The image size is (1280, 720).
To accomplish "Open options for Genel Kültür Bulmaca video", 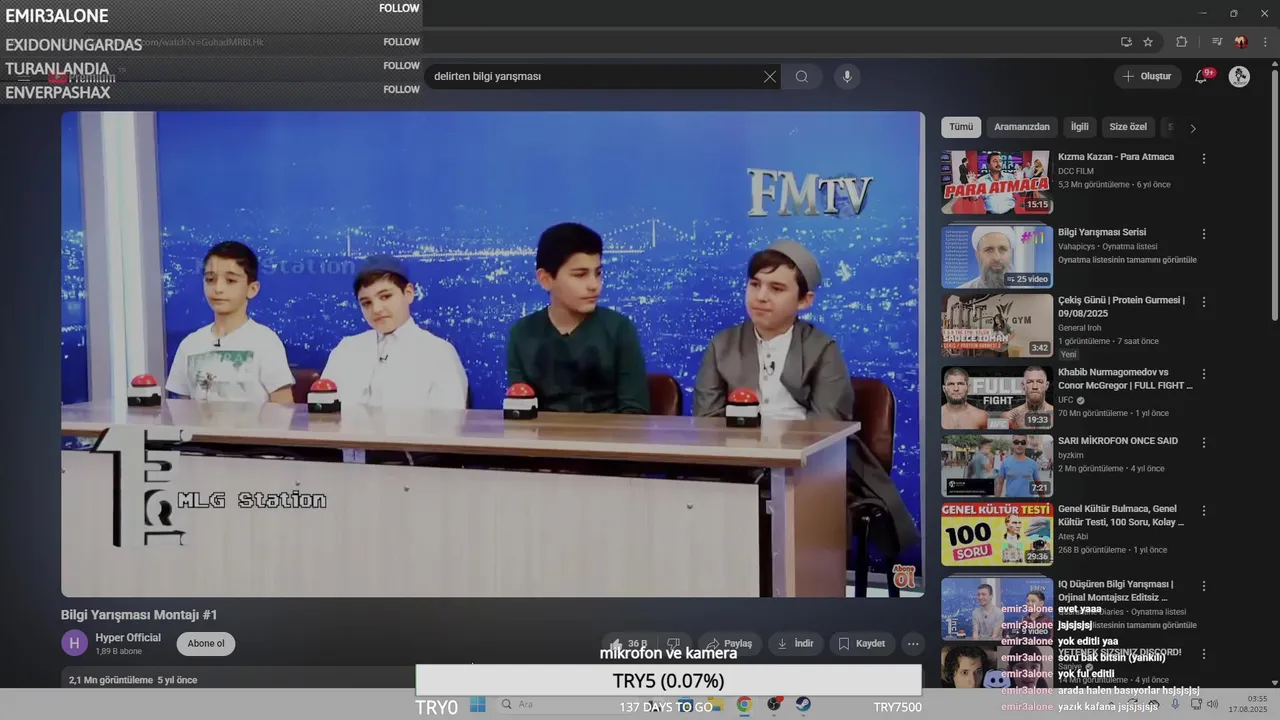I will (1204, 510).
